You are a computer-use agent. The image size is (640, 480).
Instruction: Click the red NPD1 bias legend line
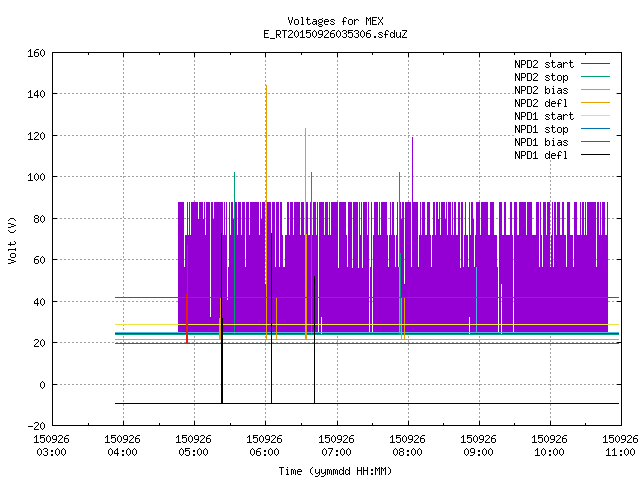point(595,142)
